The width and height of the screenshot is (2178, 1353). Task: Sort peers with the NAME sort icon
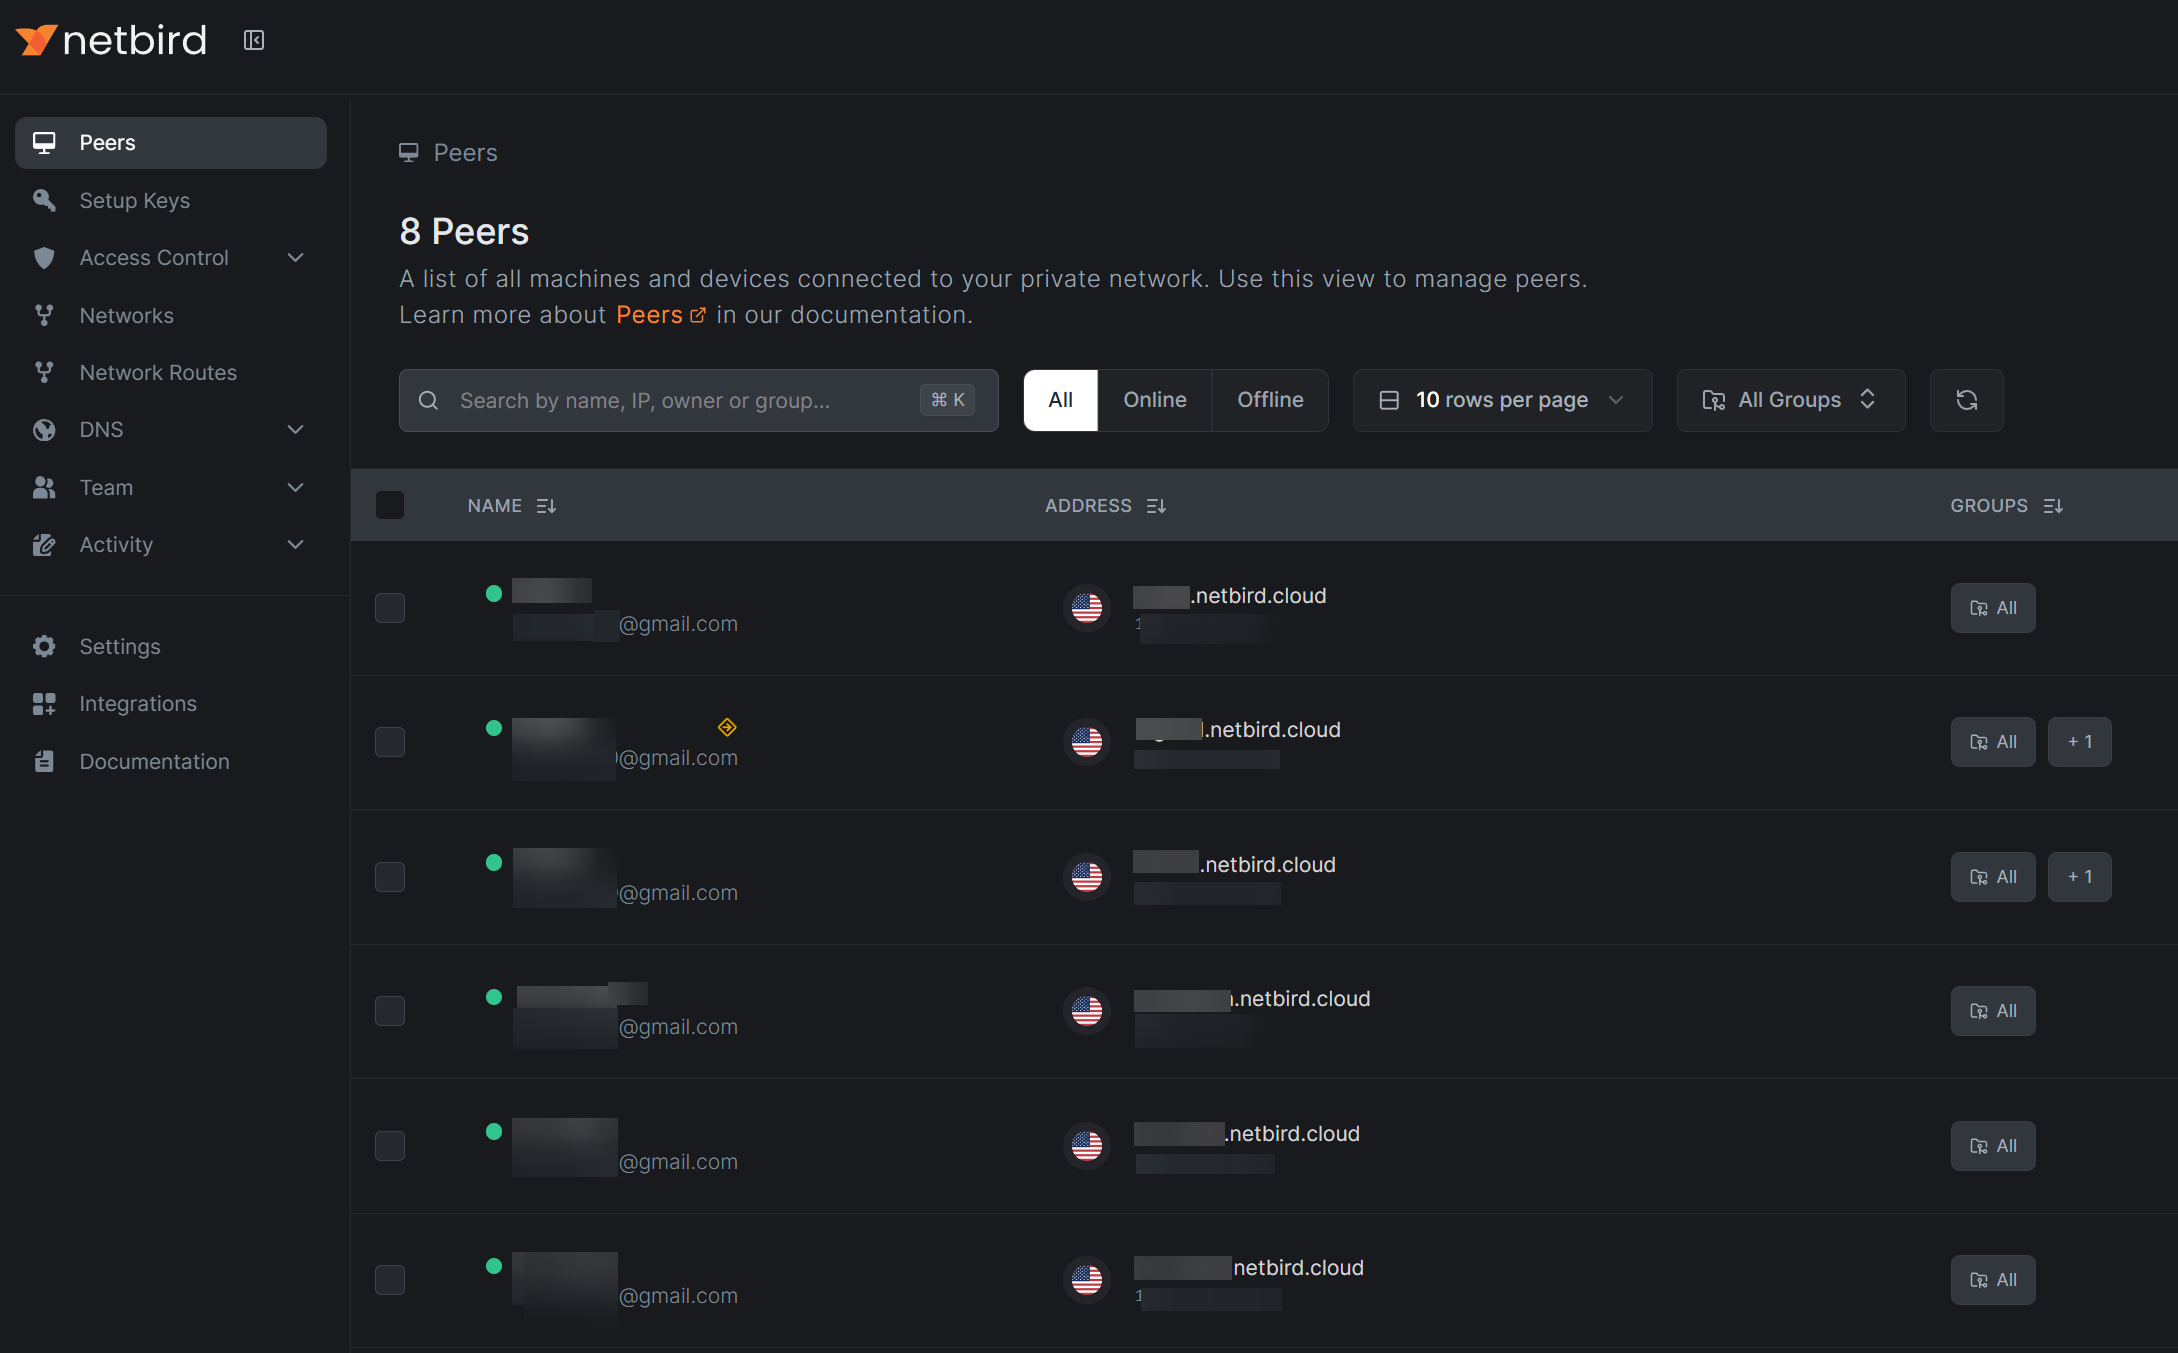point(546,506)
